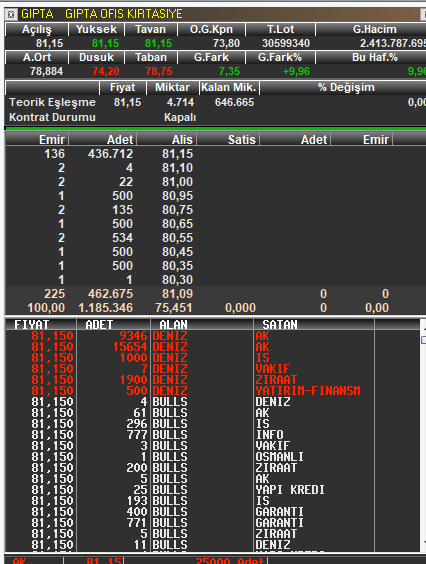
Task: Click the Tavan header button
Action: click(150, 29)
